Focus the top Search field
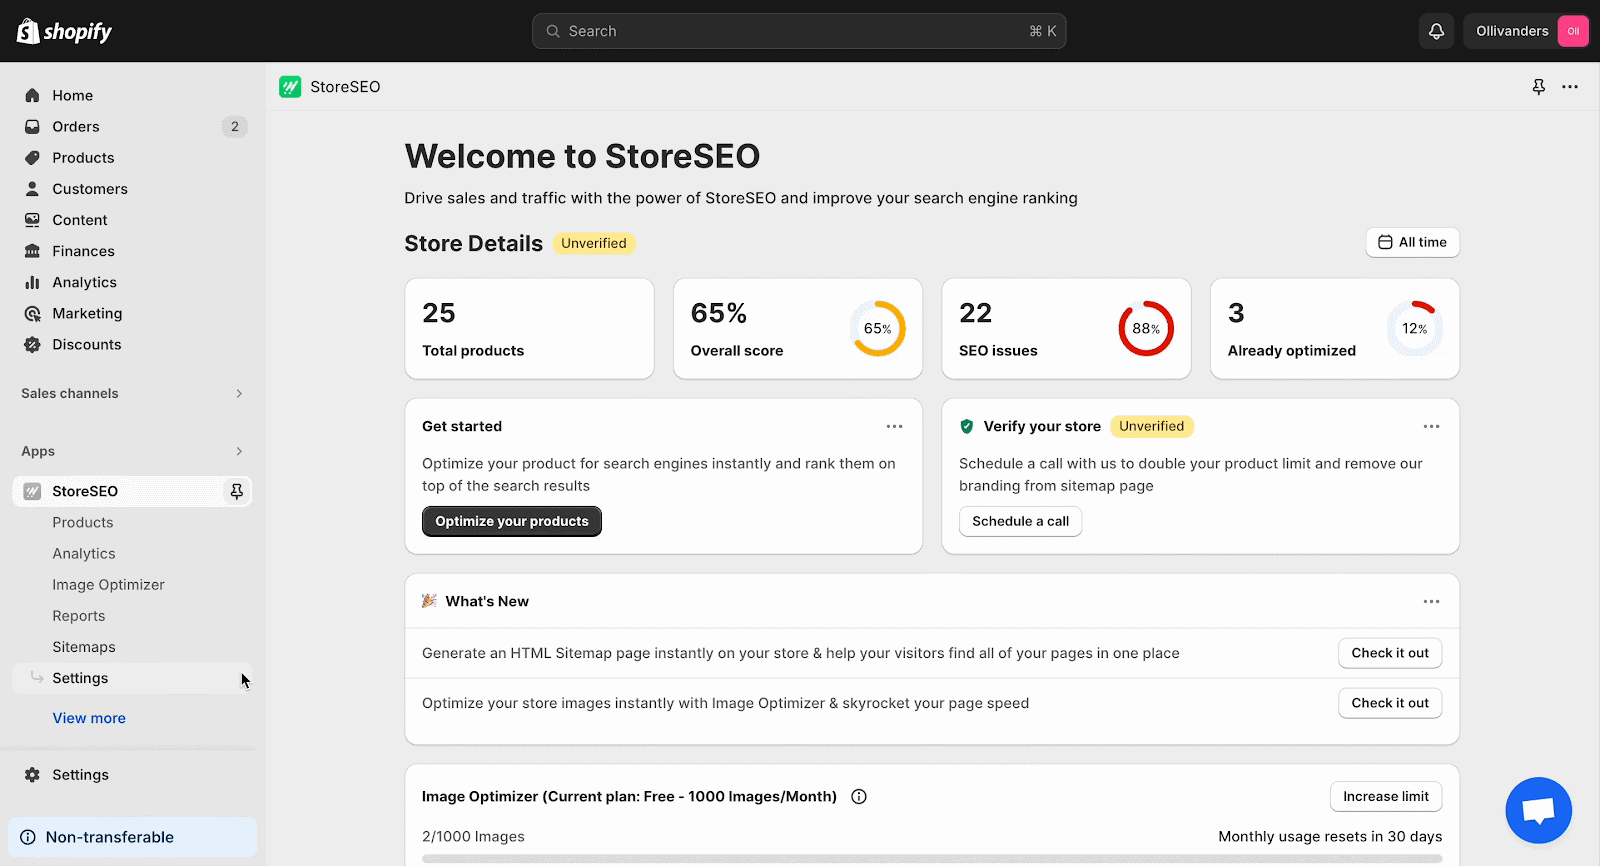 click(799, 31)
